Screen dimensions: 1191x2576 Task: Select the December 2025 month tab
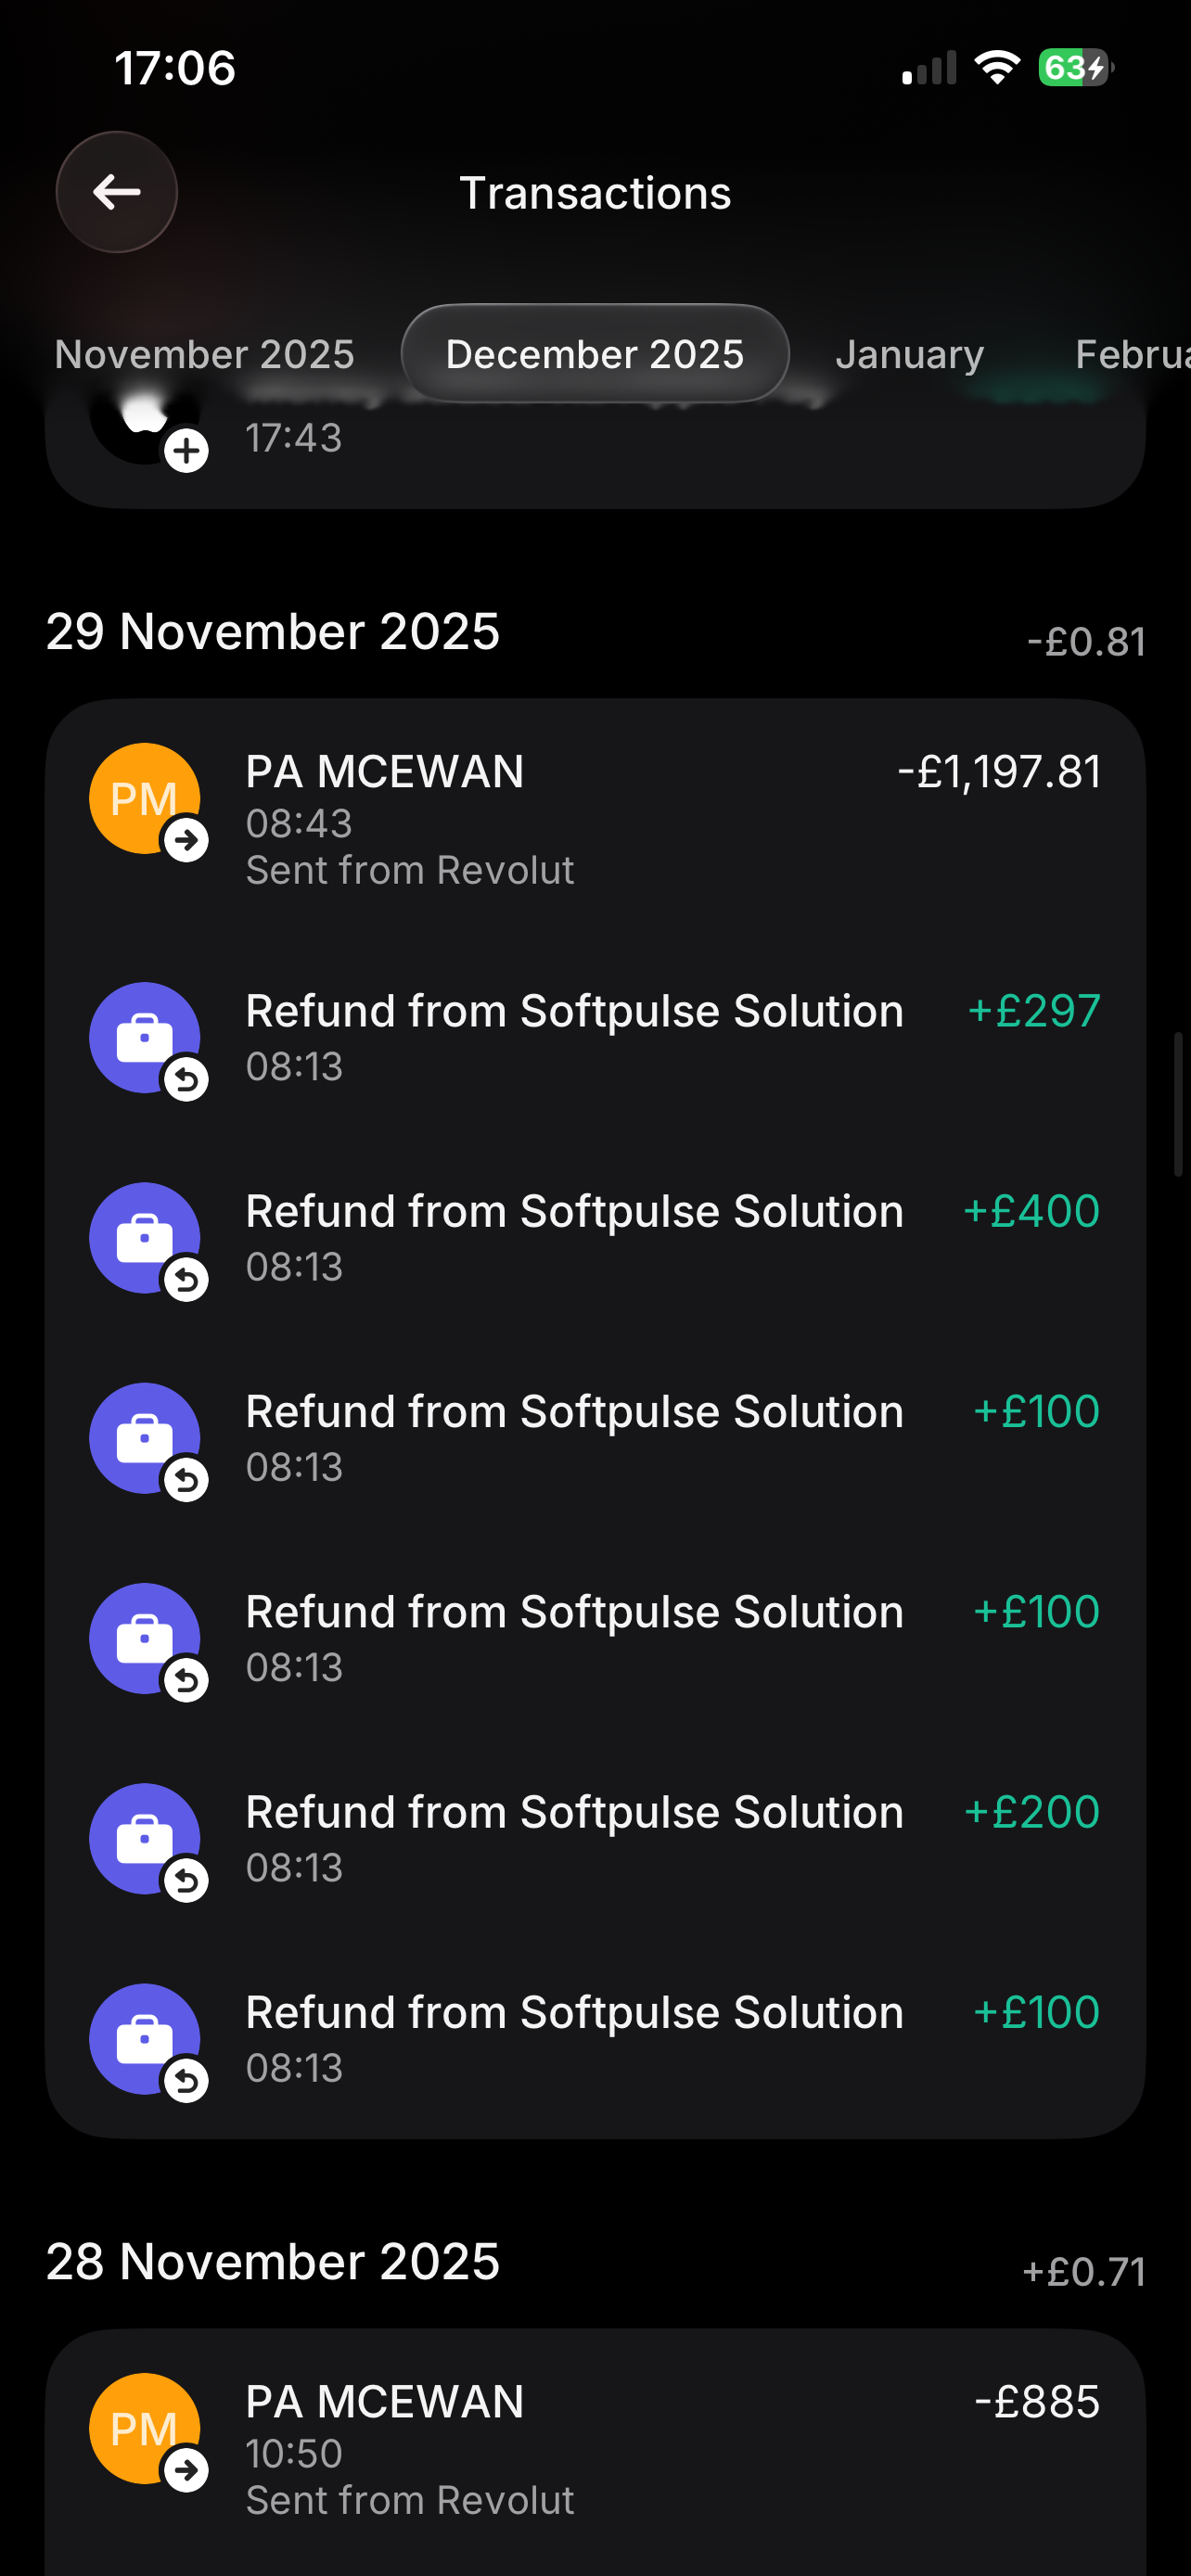pos(595,354)
